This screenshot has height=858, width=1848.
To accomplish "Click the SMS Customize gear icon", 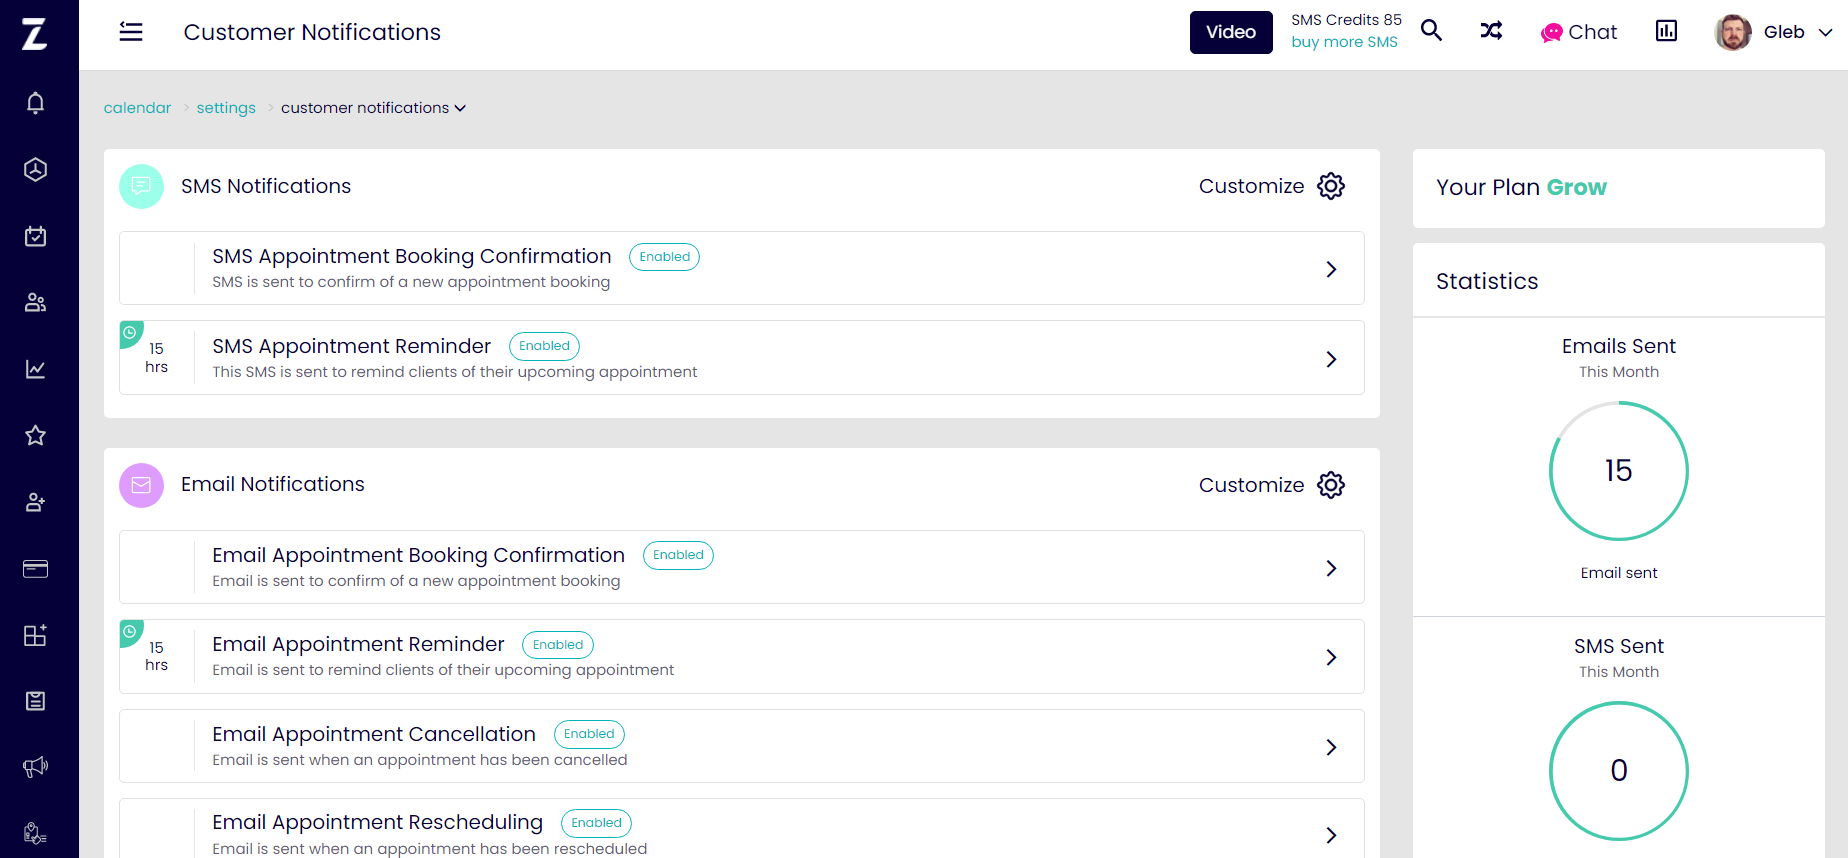I will click(1331, 186).
